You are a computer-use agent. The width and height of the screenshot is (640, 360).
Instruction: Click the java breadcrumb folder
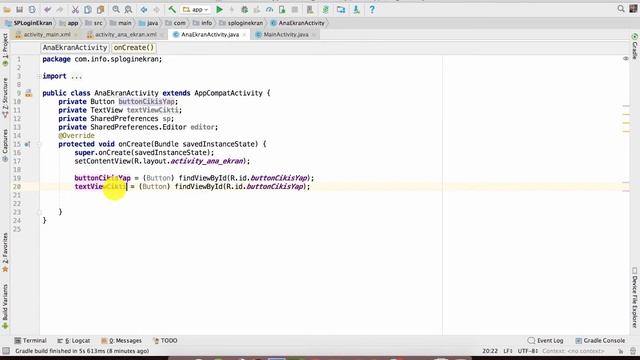[x=148, y=23]
